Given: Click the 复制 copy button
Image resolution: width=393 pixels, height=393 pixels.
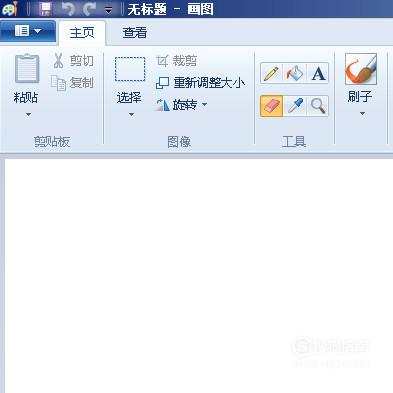Looking at the screenshot, I should (x=72, y=83).
